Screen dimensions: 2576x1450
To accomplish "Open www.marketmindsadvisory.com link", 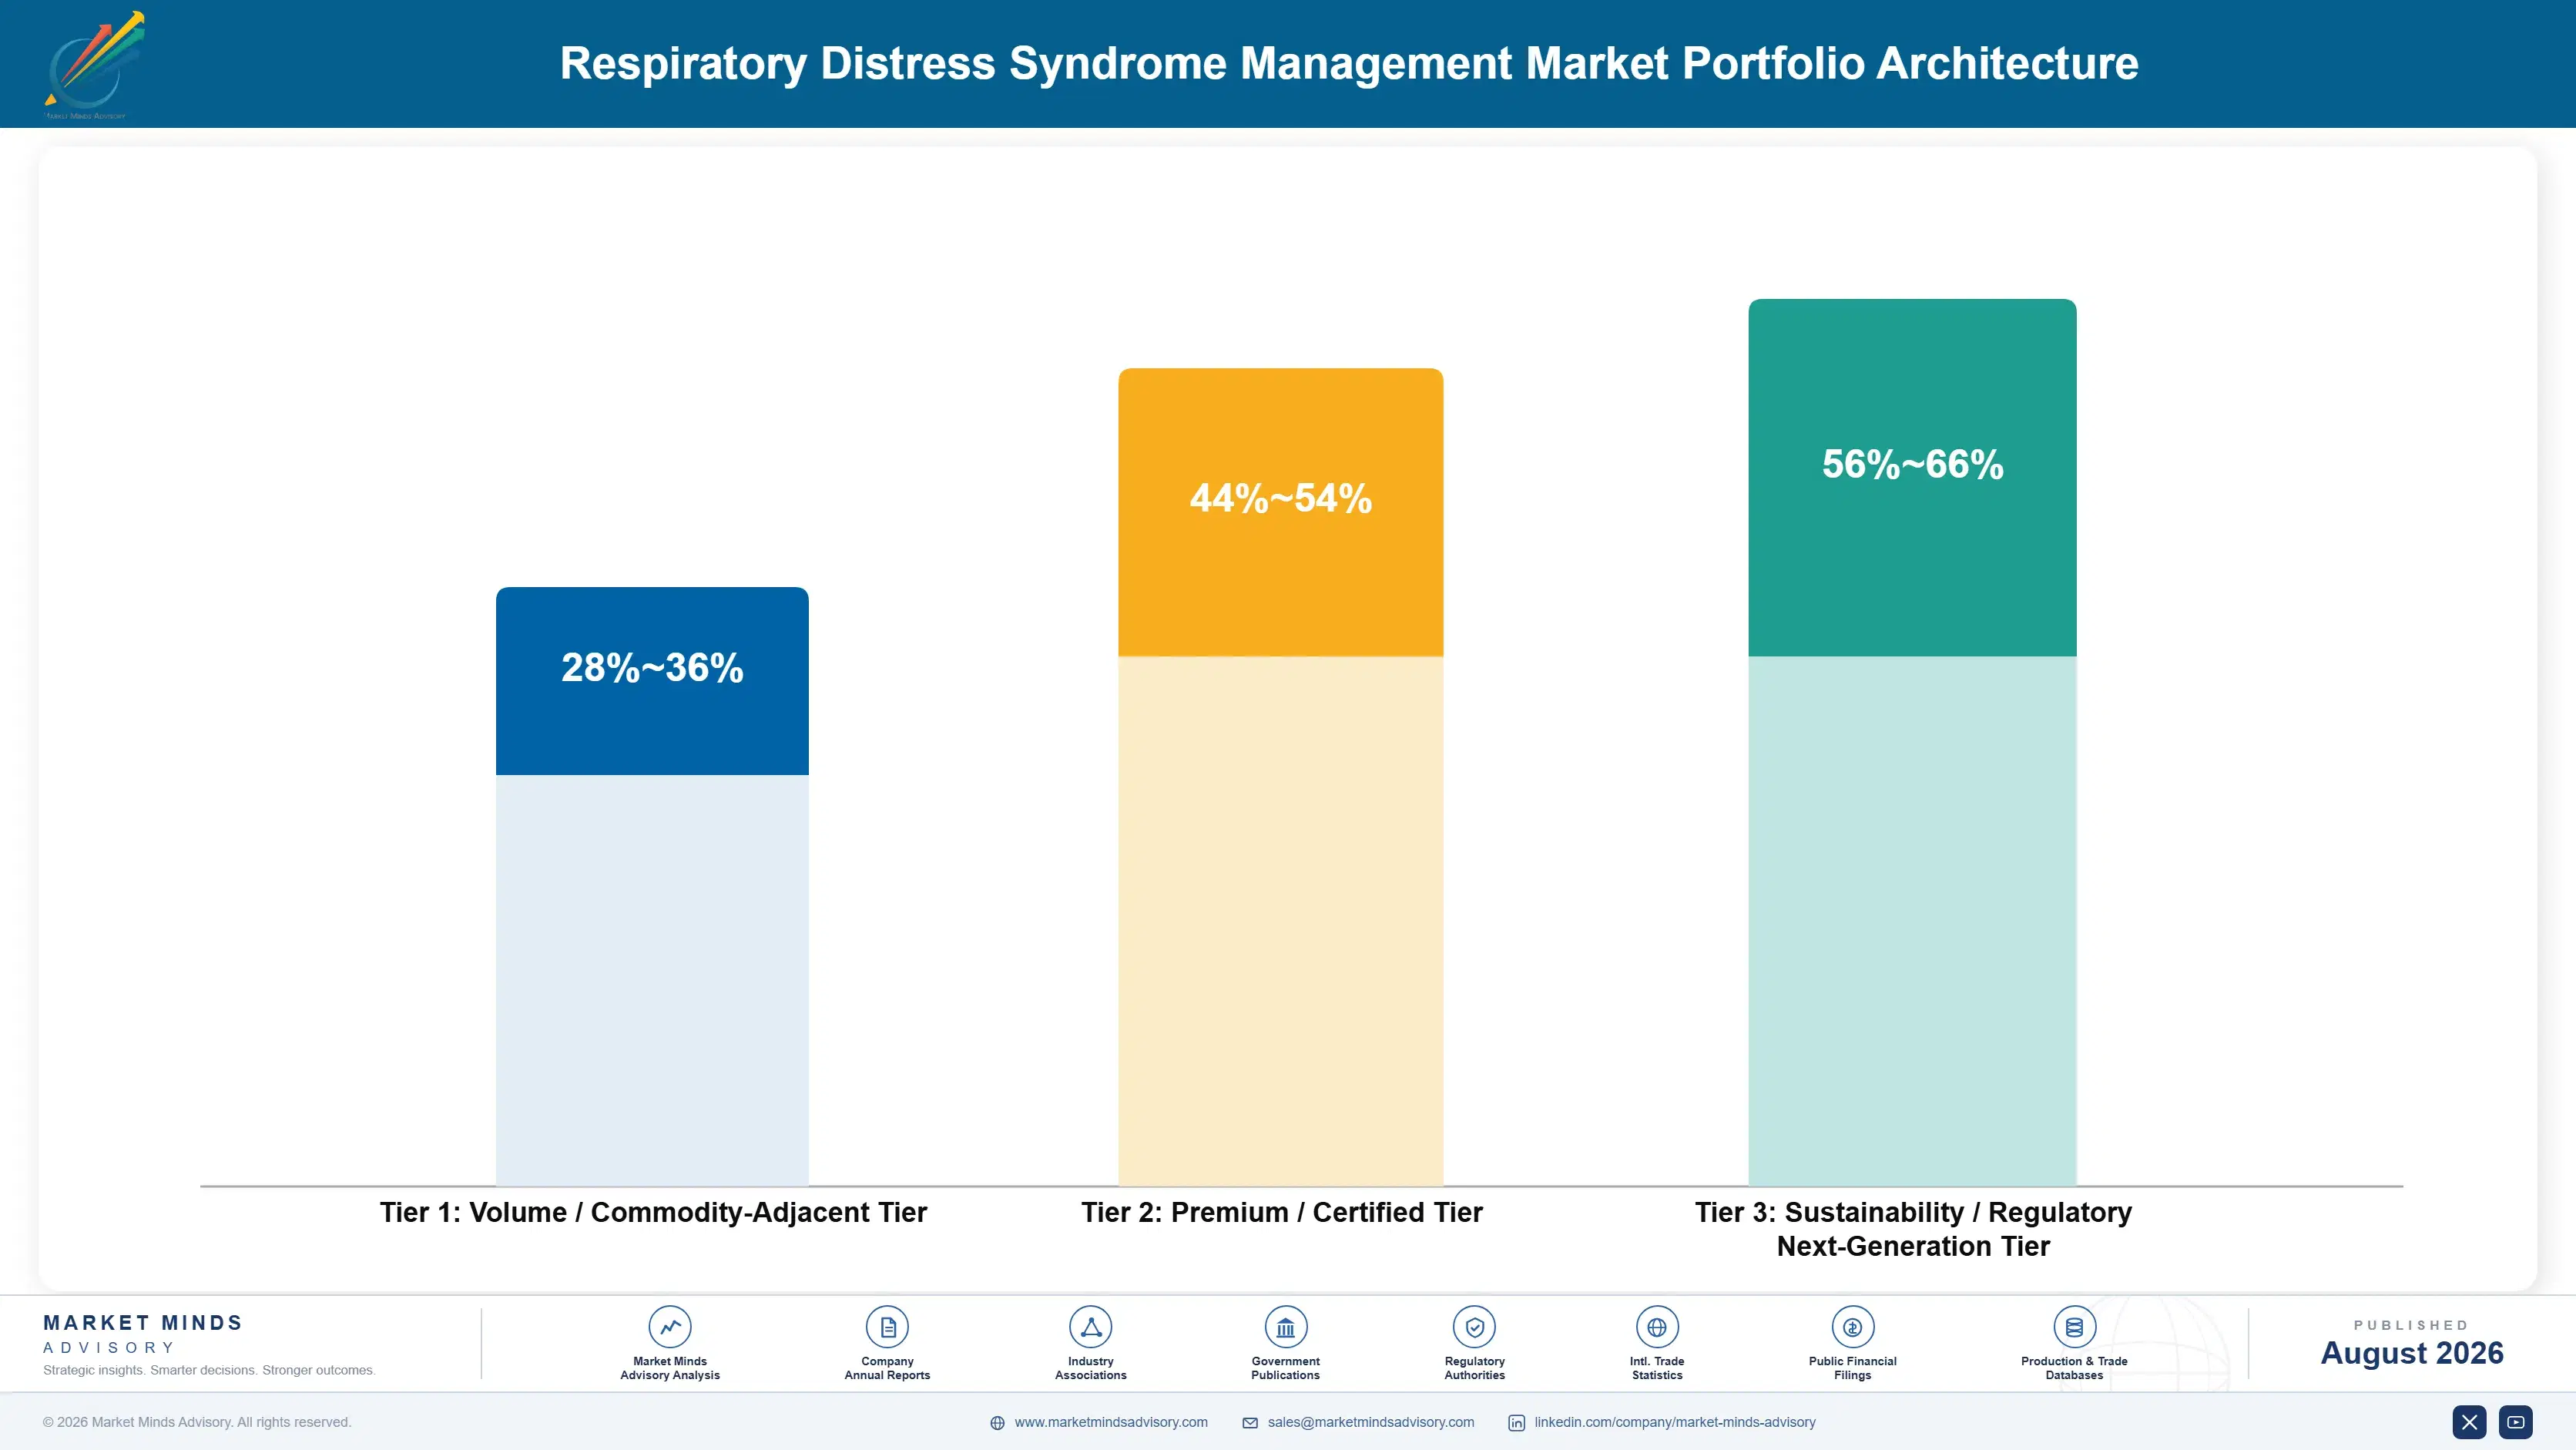I will pyautogui.click(x=1111, y=1422).
